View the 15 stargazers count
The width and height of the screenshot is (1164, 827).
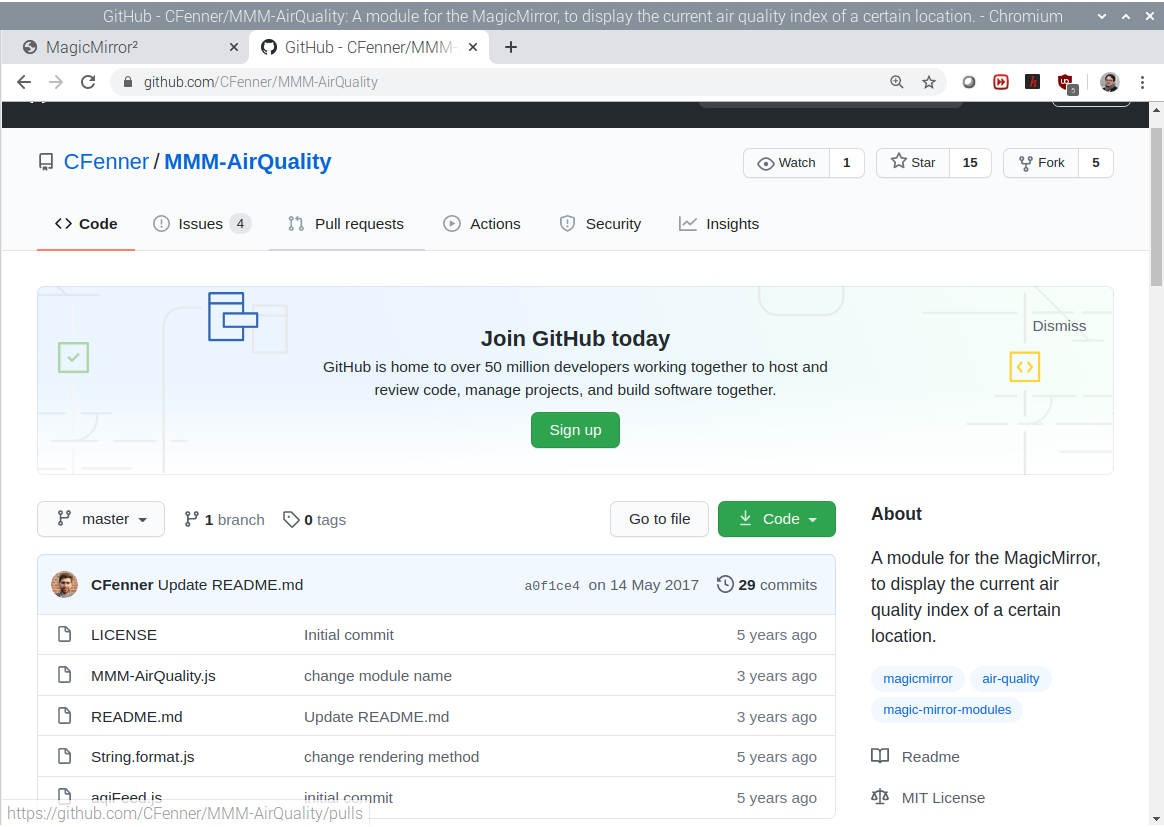970,163
